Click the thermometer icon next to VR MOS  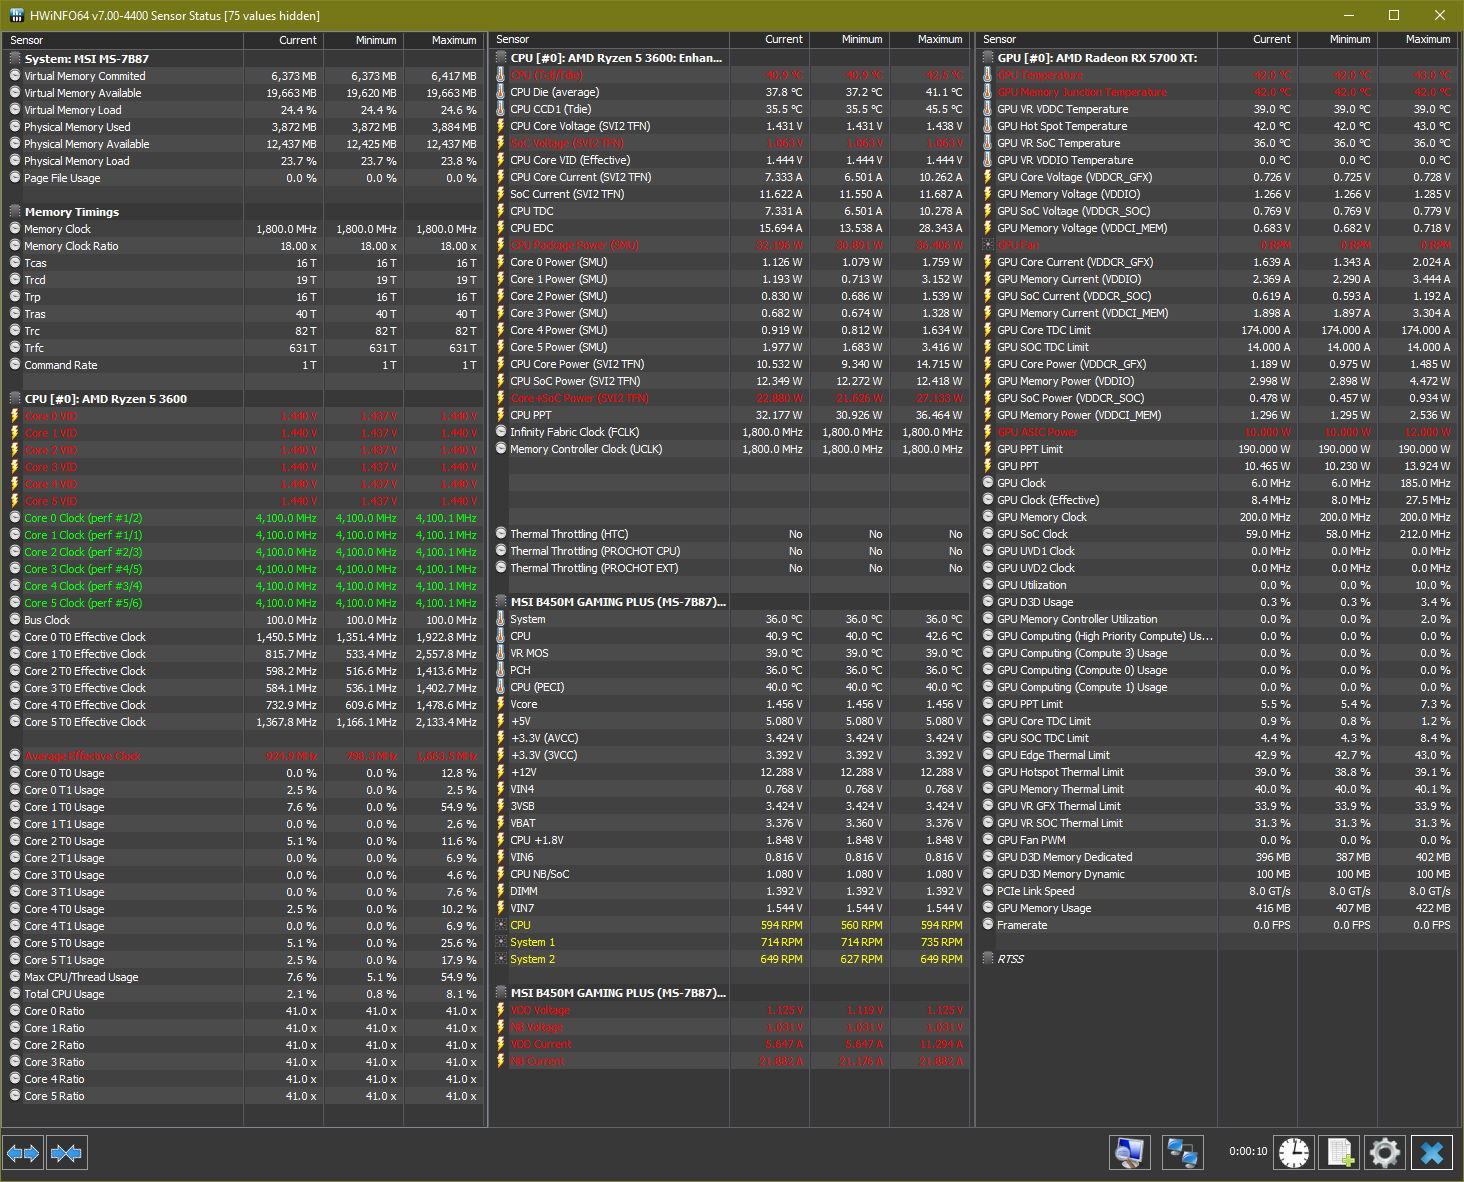(501, 653)
